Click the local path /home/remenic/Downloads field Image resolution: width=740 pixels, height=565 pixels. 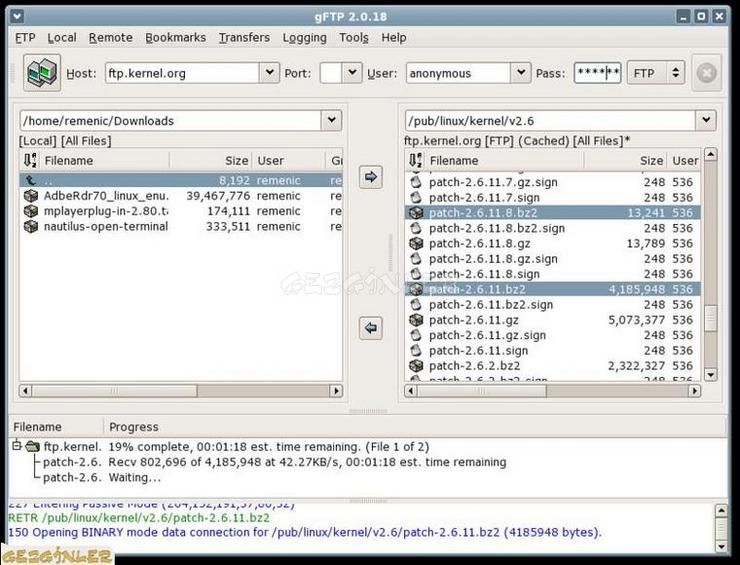click(x=171, y=120)
